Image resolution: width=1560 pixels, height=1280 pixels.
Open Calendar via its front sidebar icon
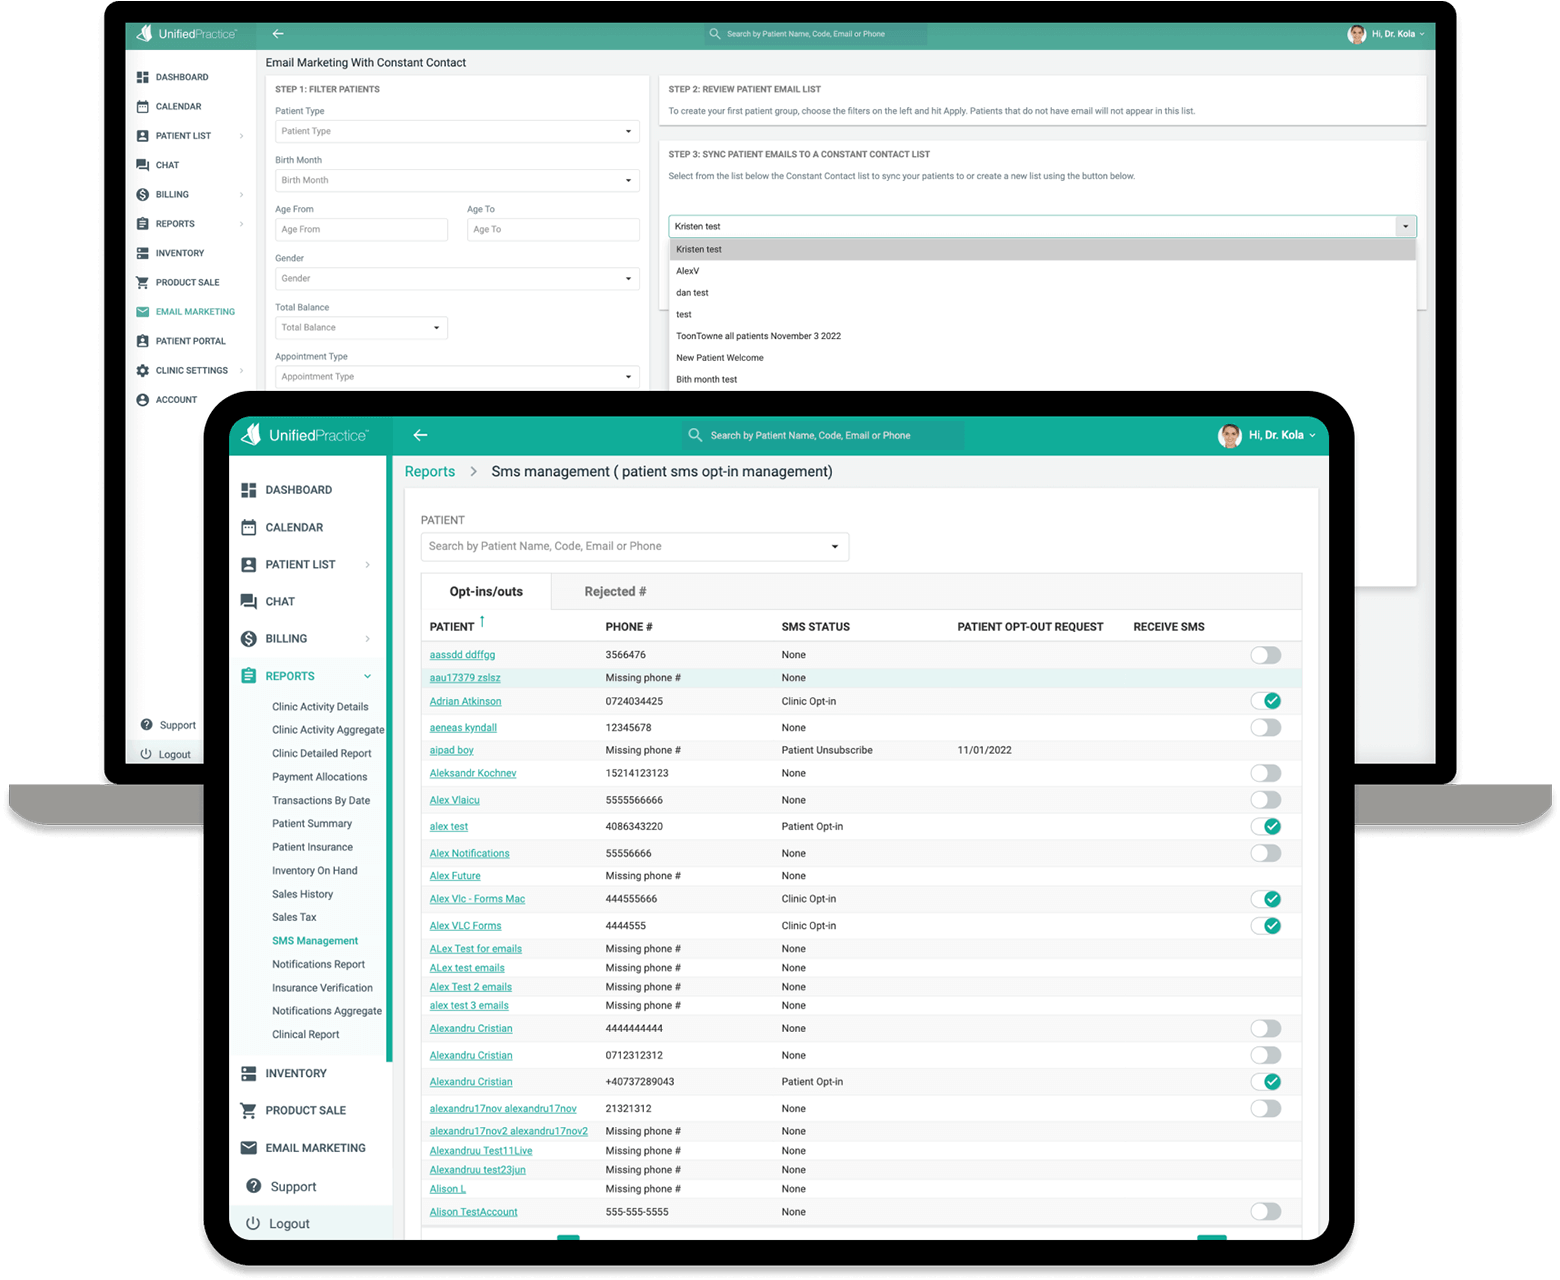coord(249,527)
